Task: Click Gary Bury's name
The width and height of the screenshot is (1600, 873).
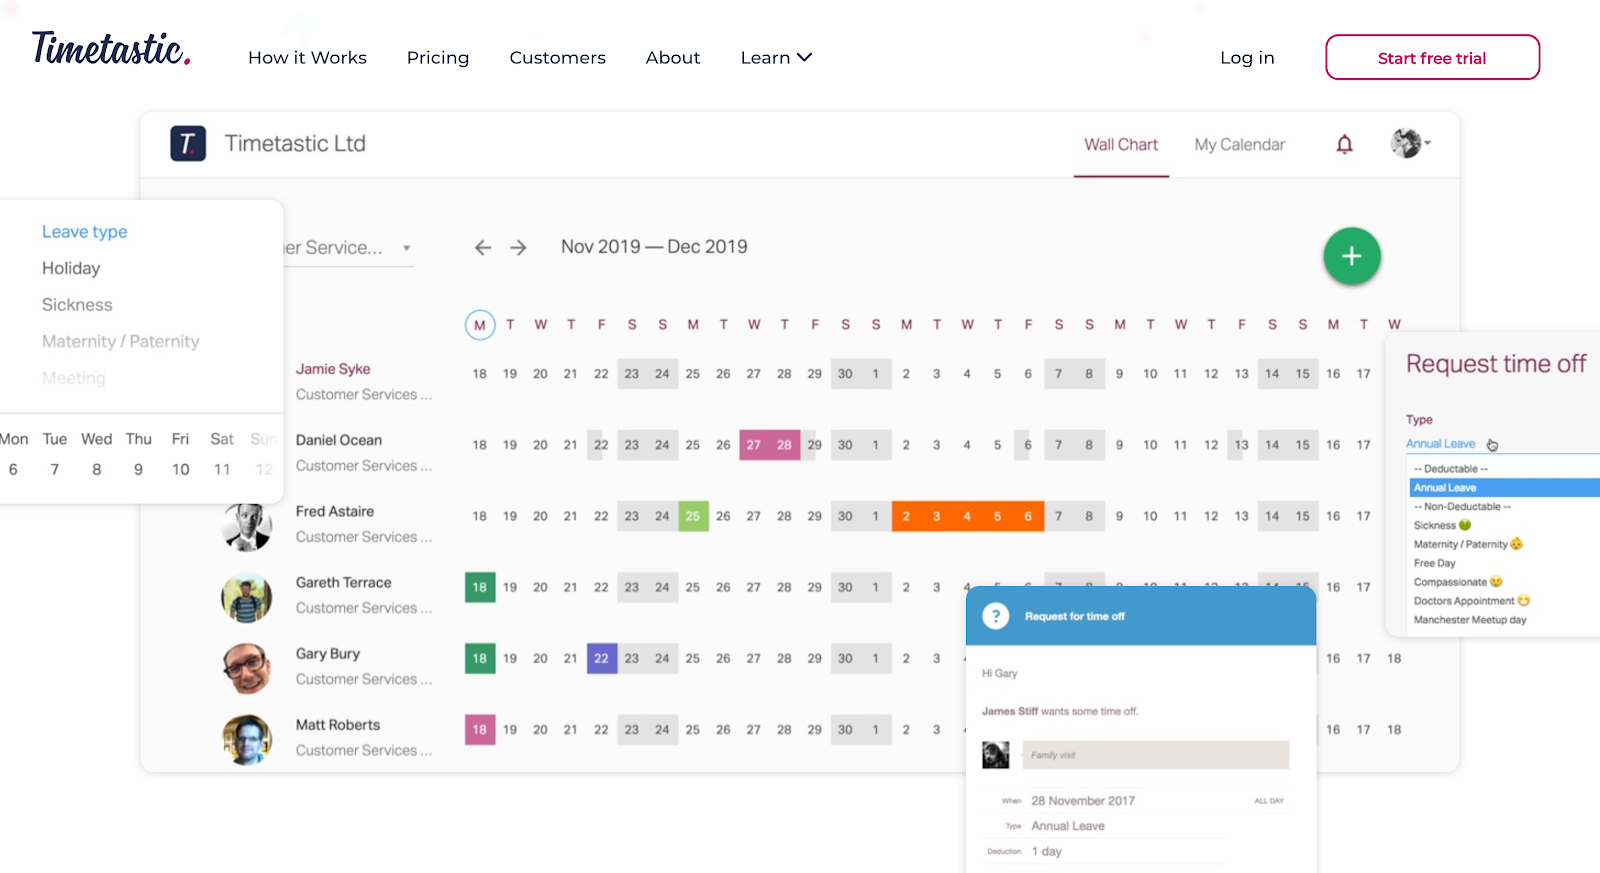Action: click(328, 654)
